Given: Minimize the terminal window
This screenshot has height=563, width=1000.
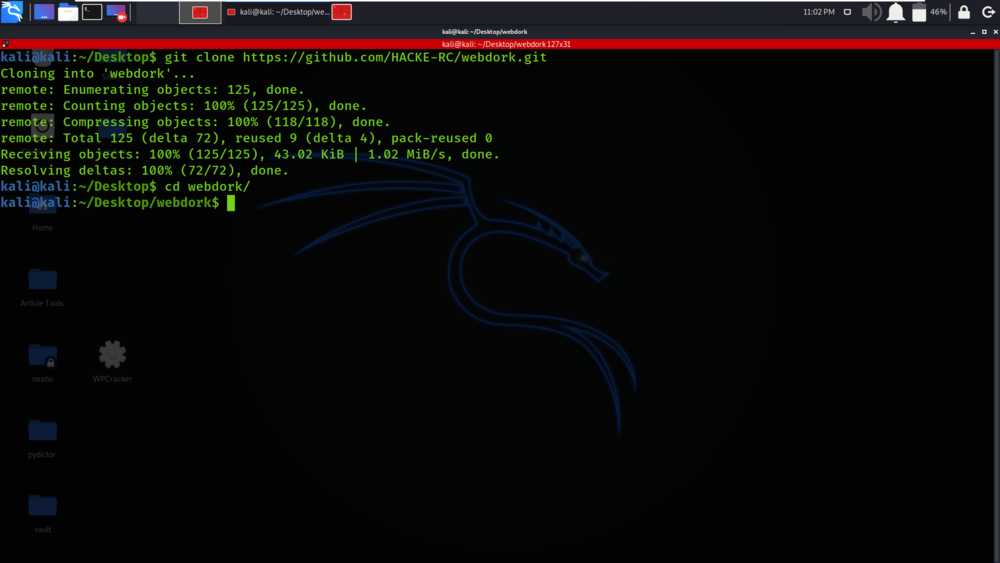Looking at the screenshot, I should point(973,32).
